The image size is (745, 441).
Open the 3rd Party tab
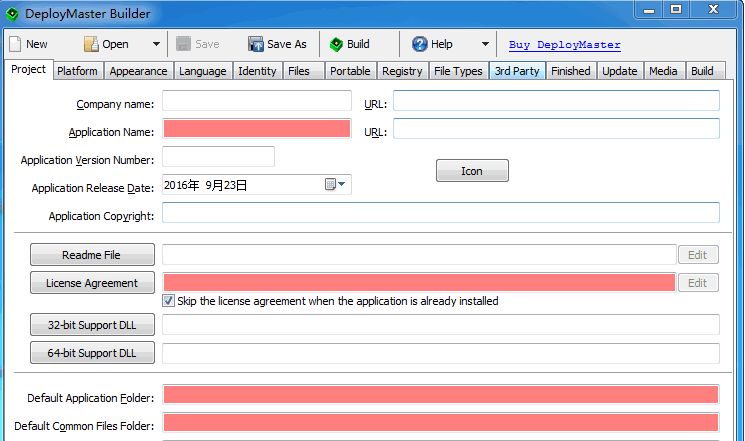tap(517, 71)
